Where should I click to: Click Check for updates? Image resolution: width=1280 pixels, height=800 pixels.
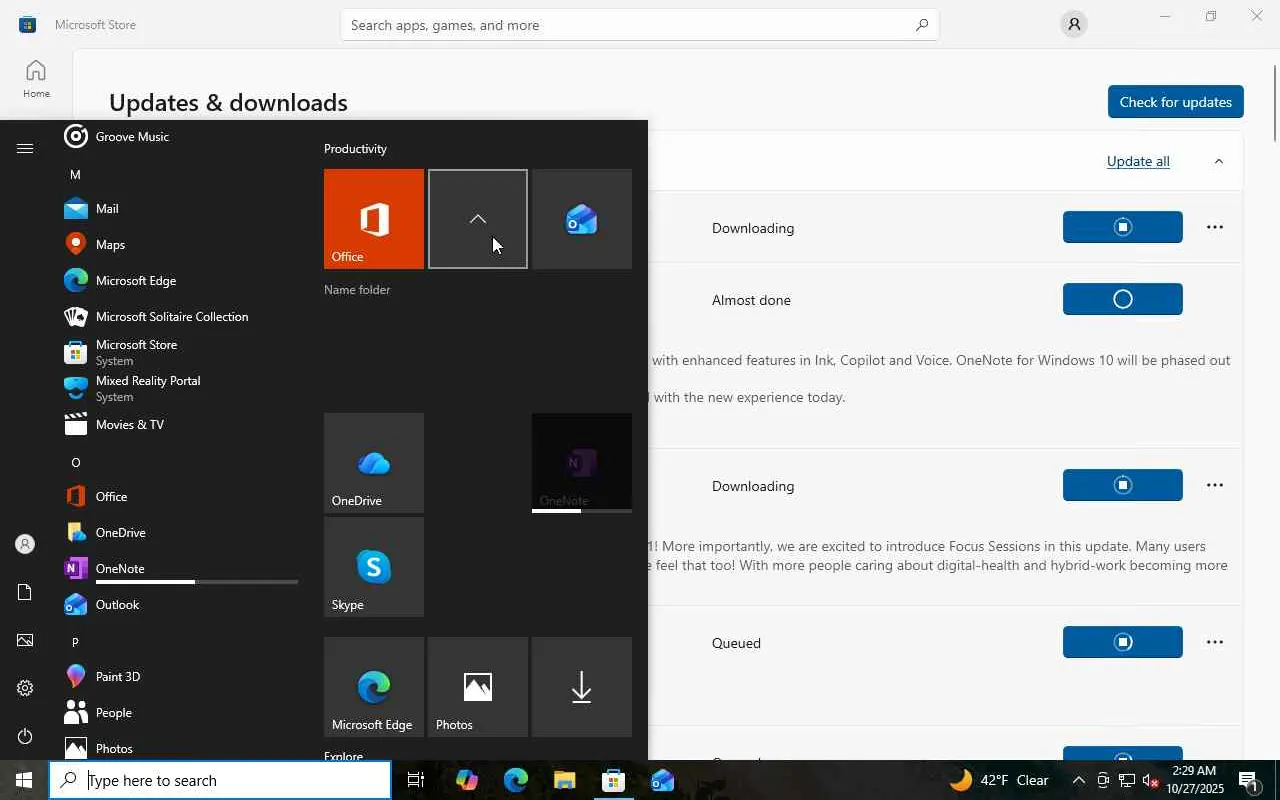click(1175, 102)
